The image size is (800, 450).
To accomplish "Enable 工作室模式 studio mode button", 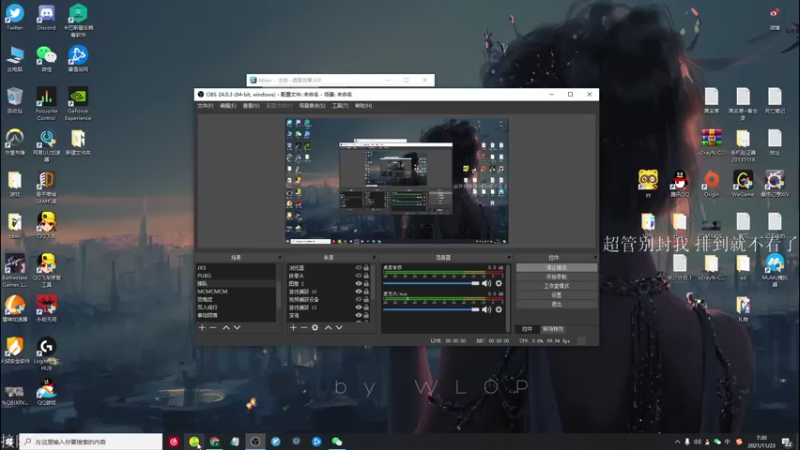I will [556, 286].
